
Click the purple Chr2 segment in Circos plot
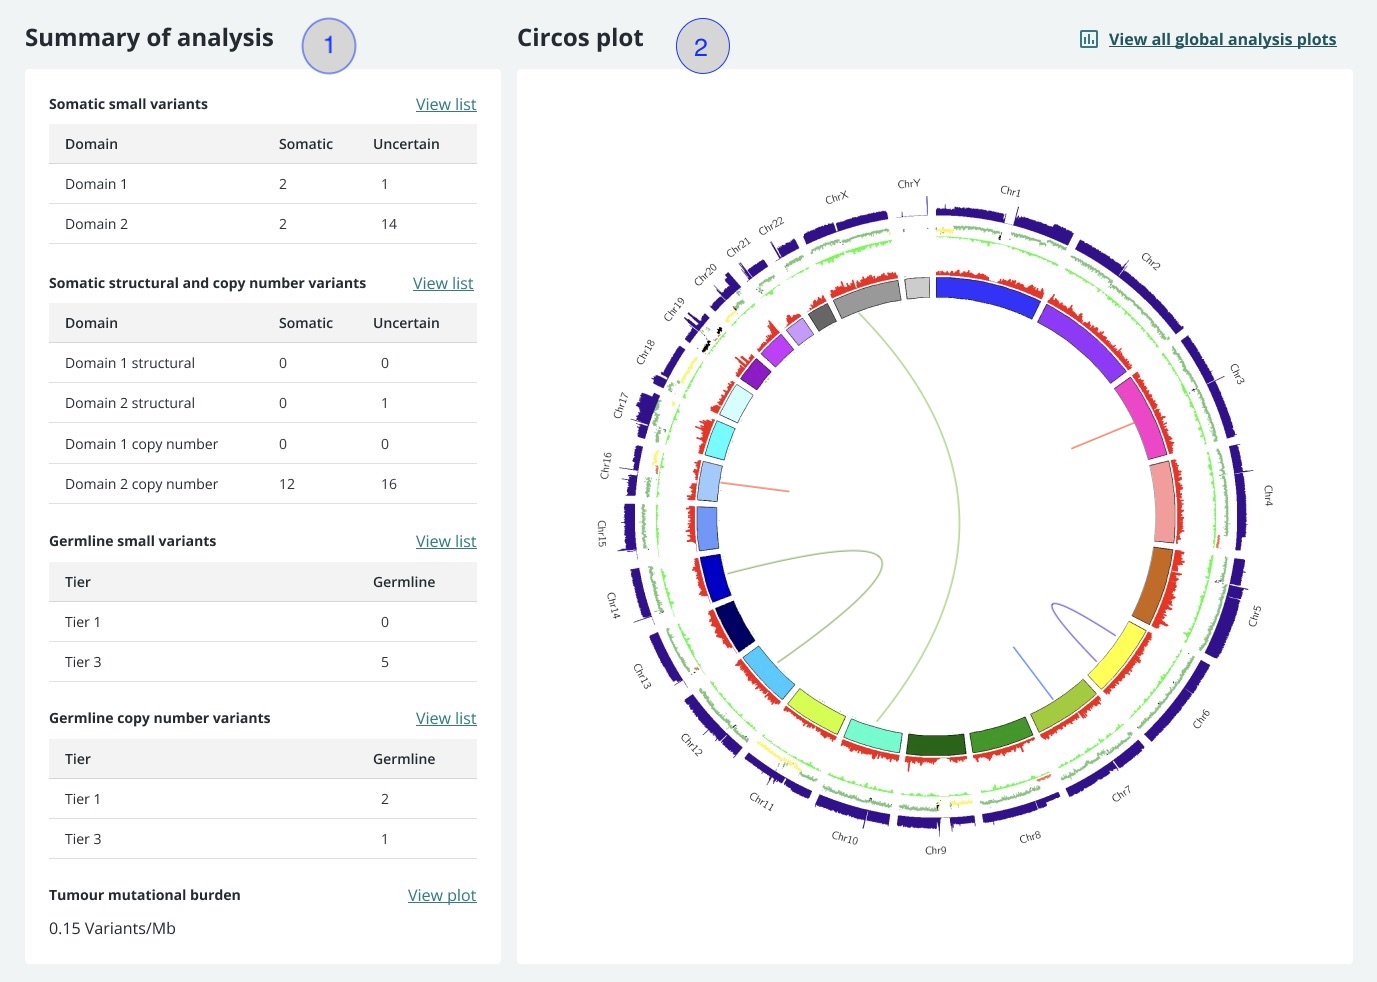[x=1083, y=342]
